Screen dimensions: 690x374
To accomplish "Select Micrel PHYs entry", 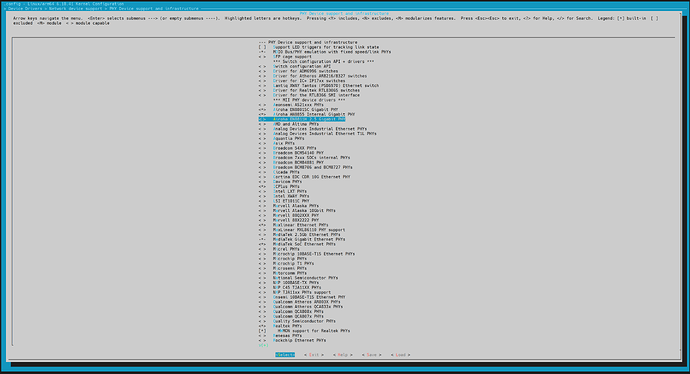I will click(279, 249).
